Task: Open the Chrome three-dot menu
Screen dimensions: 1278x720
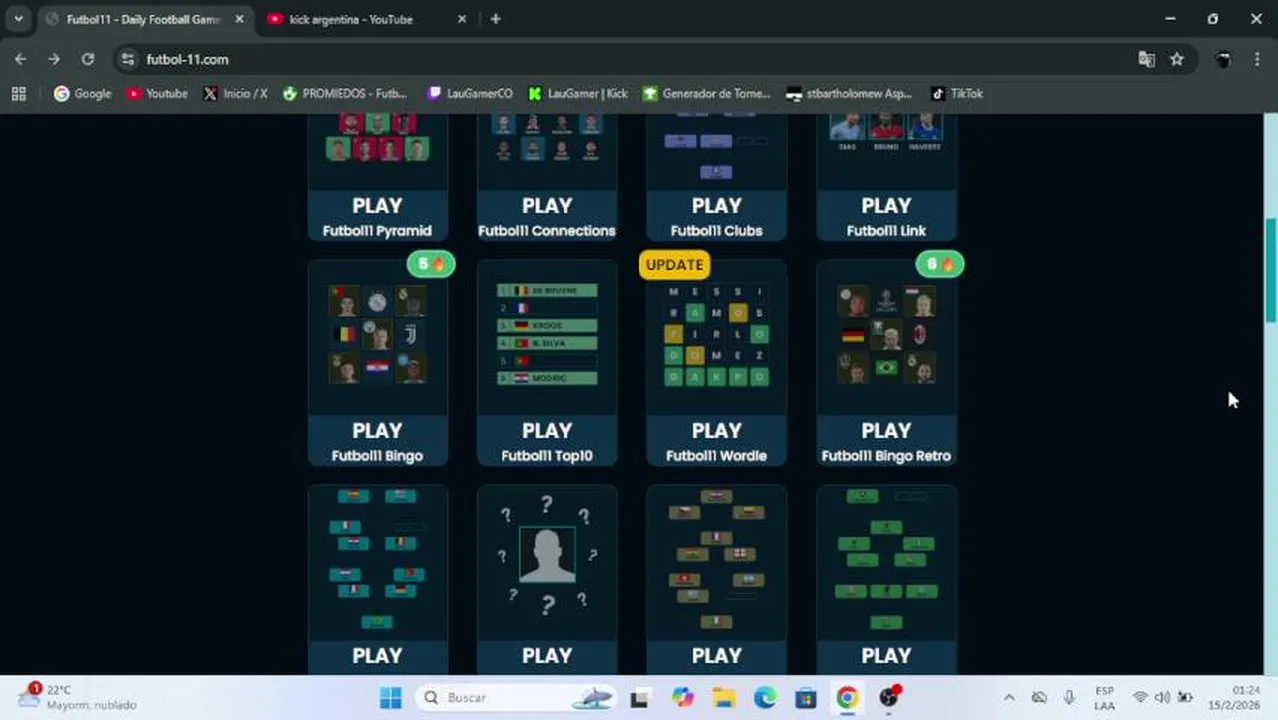Action: [1257, 60]
